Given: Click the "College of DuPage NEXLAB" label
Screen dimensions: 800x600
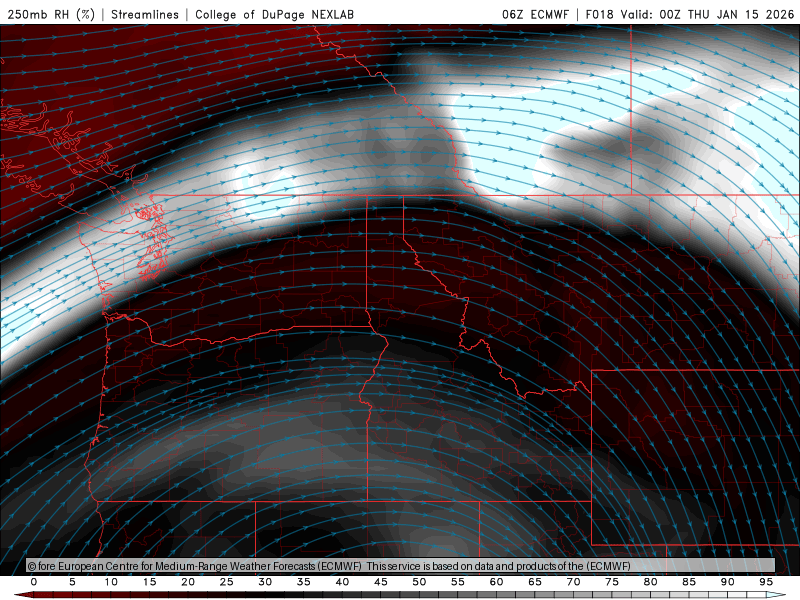Looking at the screenshot, I should (x=274, y=14).
